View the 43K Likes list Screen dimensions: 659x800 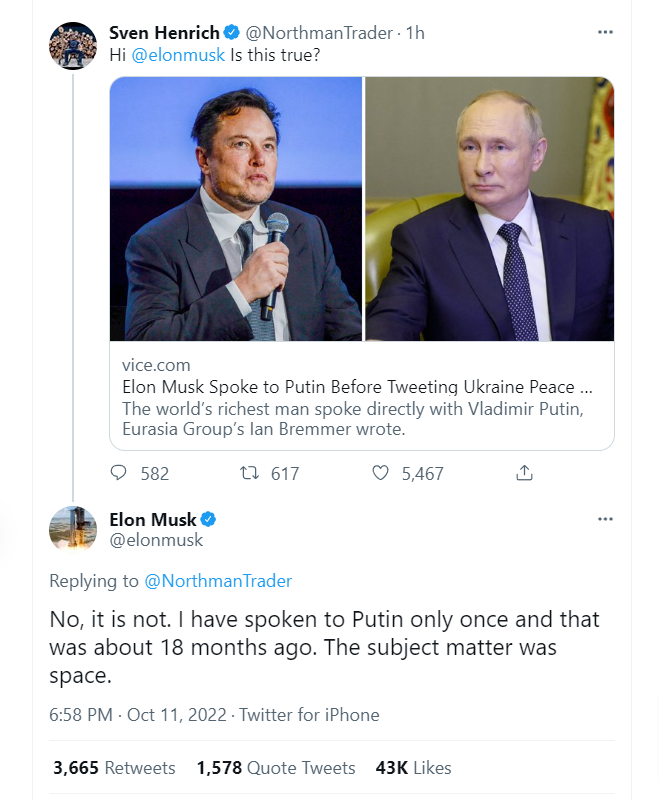click(413, 768)
